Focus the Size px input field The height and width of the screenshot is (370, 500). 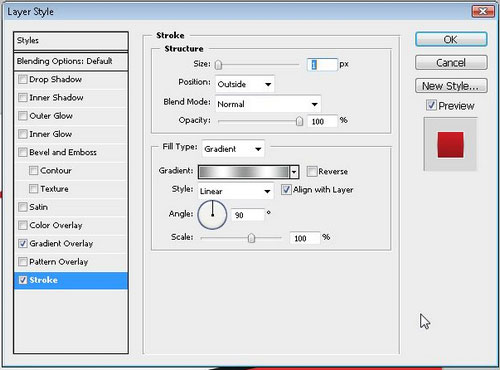[x=322, y=65]
